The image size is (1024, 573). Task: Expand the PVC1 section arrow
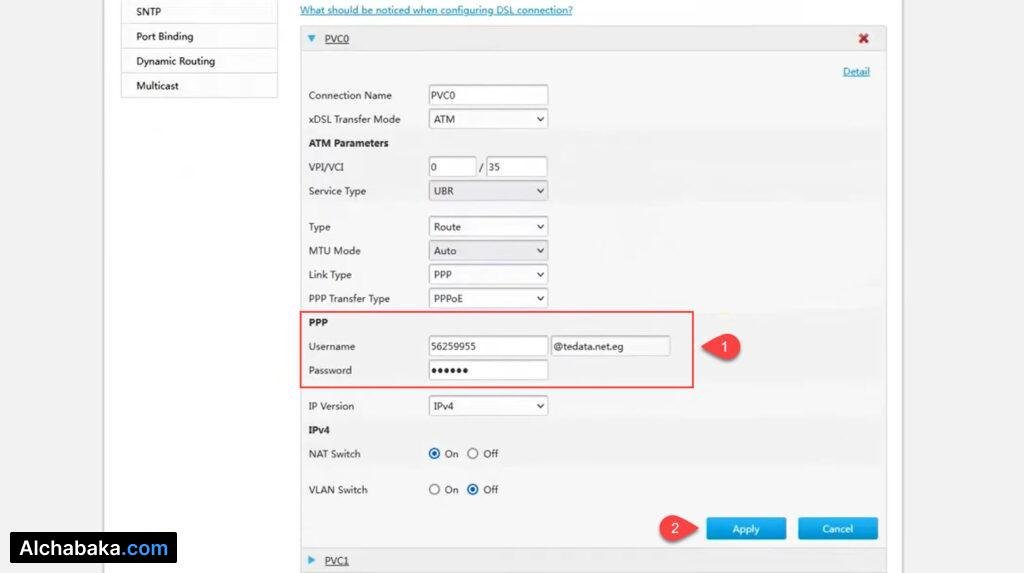coord(312,560)
